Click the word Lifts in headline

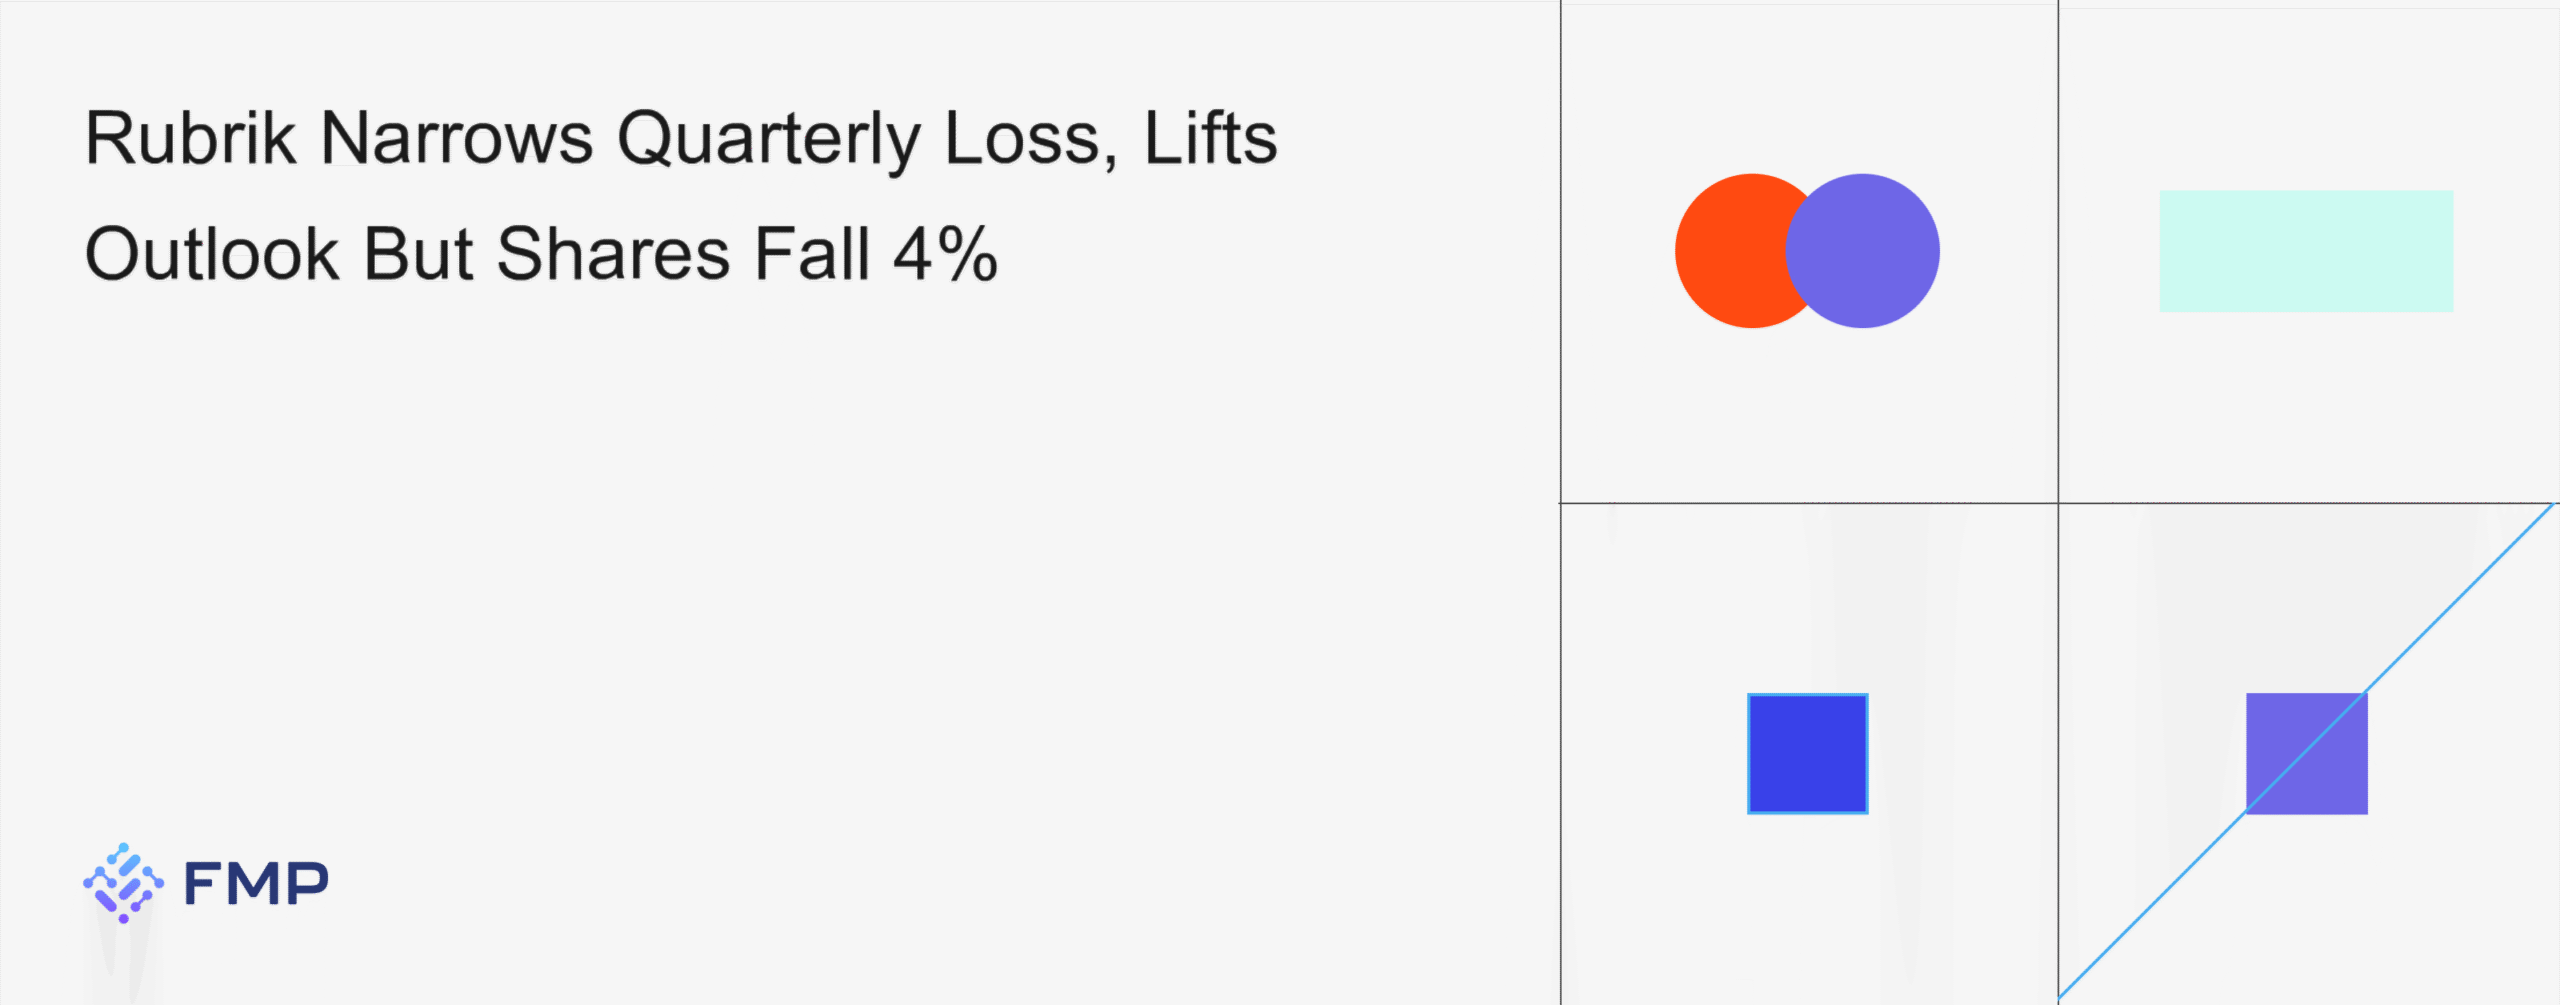[1210, 138]
